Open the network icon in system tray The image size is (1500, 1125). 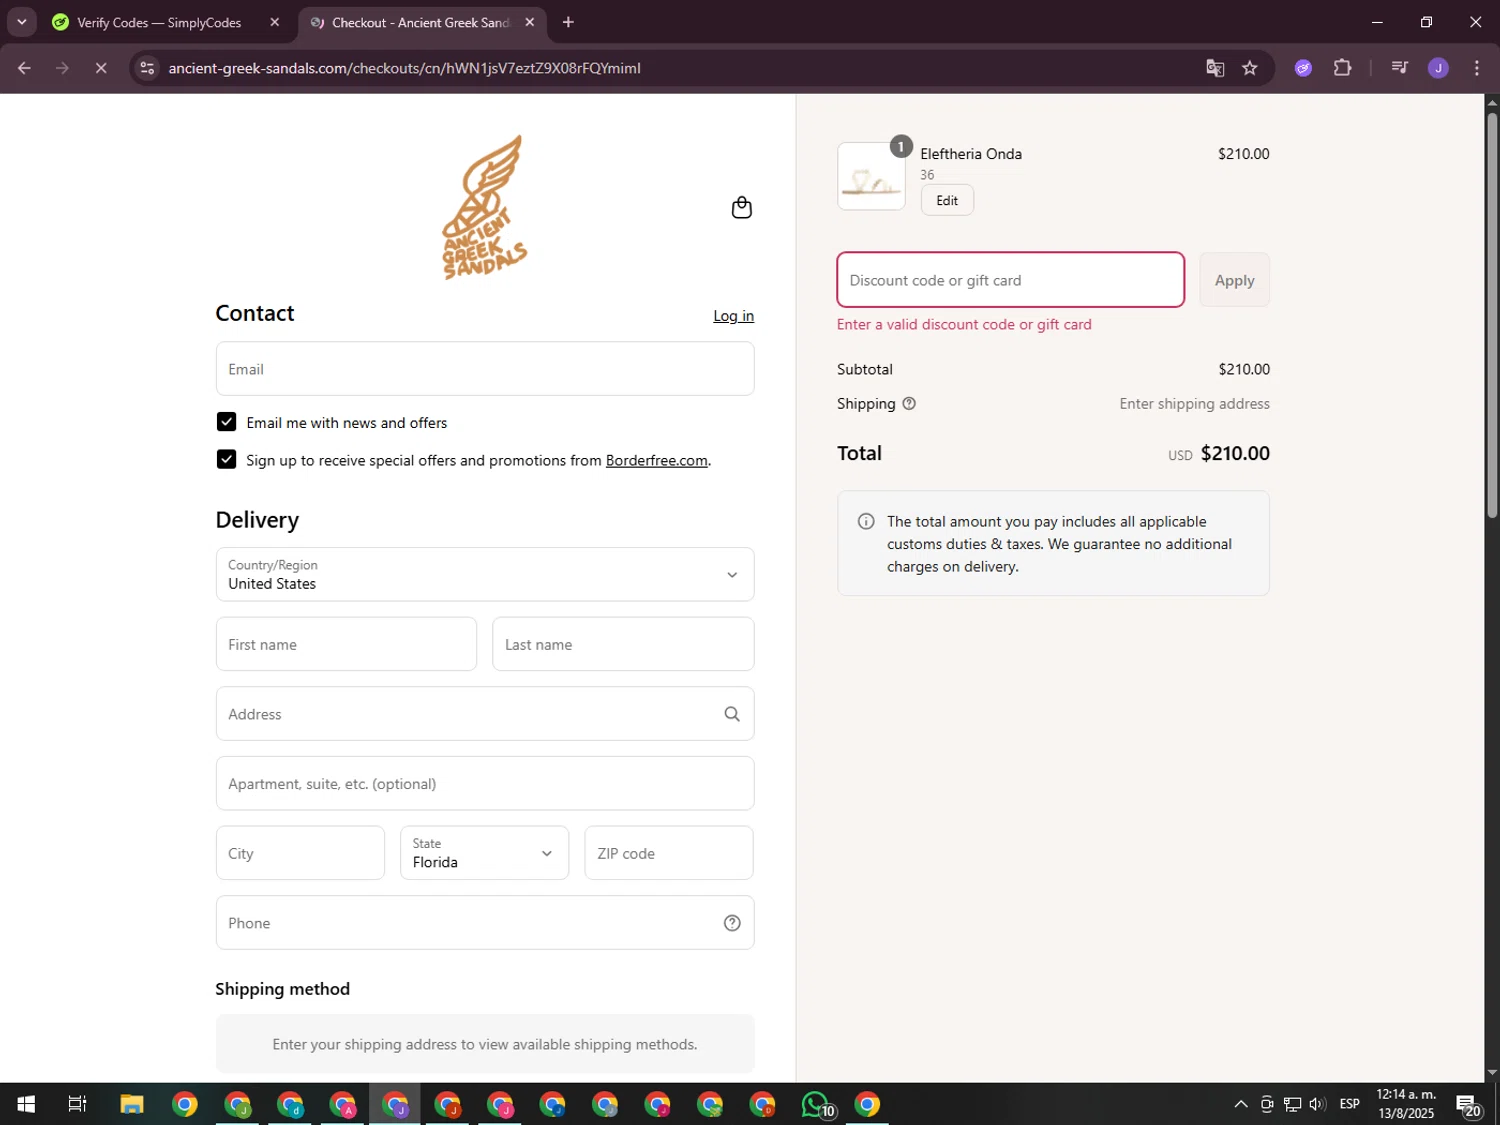(x=1292, y=1104)
